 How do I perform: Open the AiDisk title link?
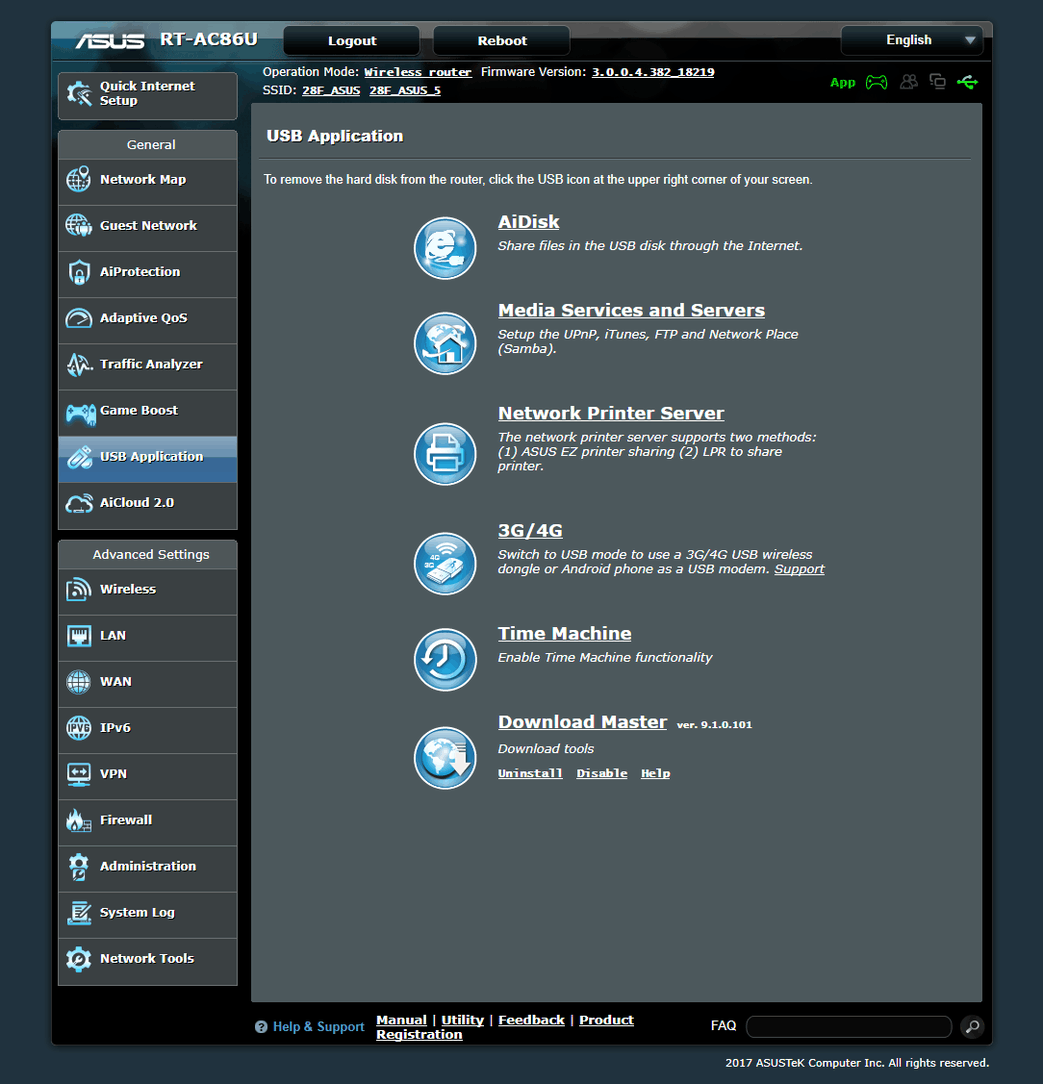[x=529, y=222]
